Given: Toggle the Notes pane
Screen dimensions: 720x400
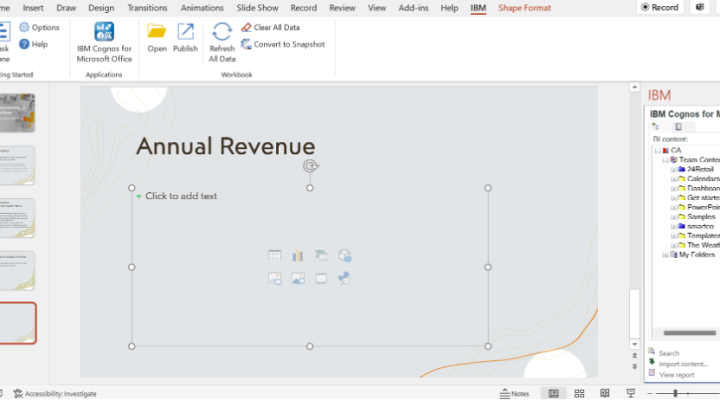Looking at the screenshot, I should coord(514,394).
